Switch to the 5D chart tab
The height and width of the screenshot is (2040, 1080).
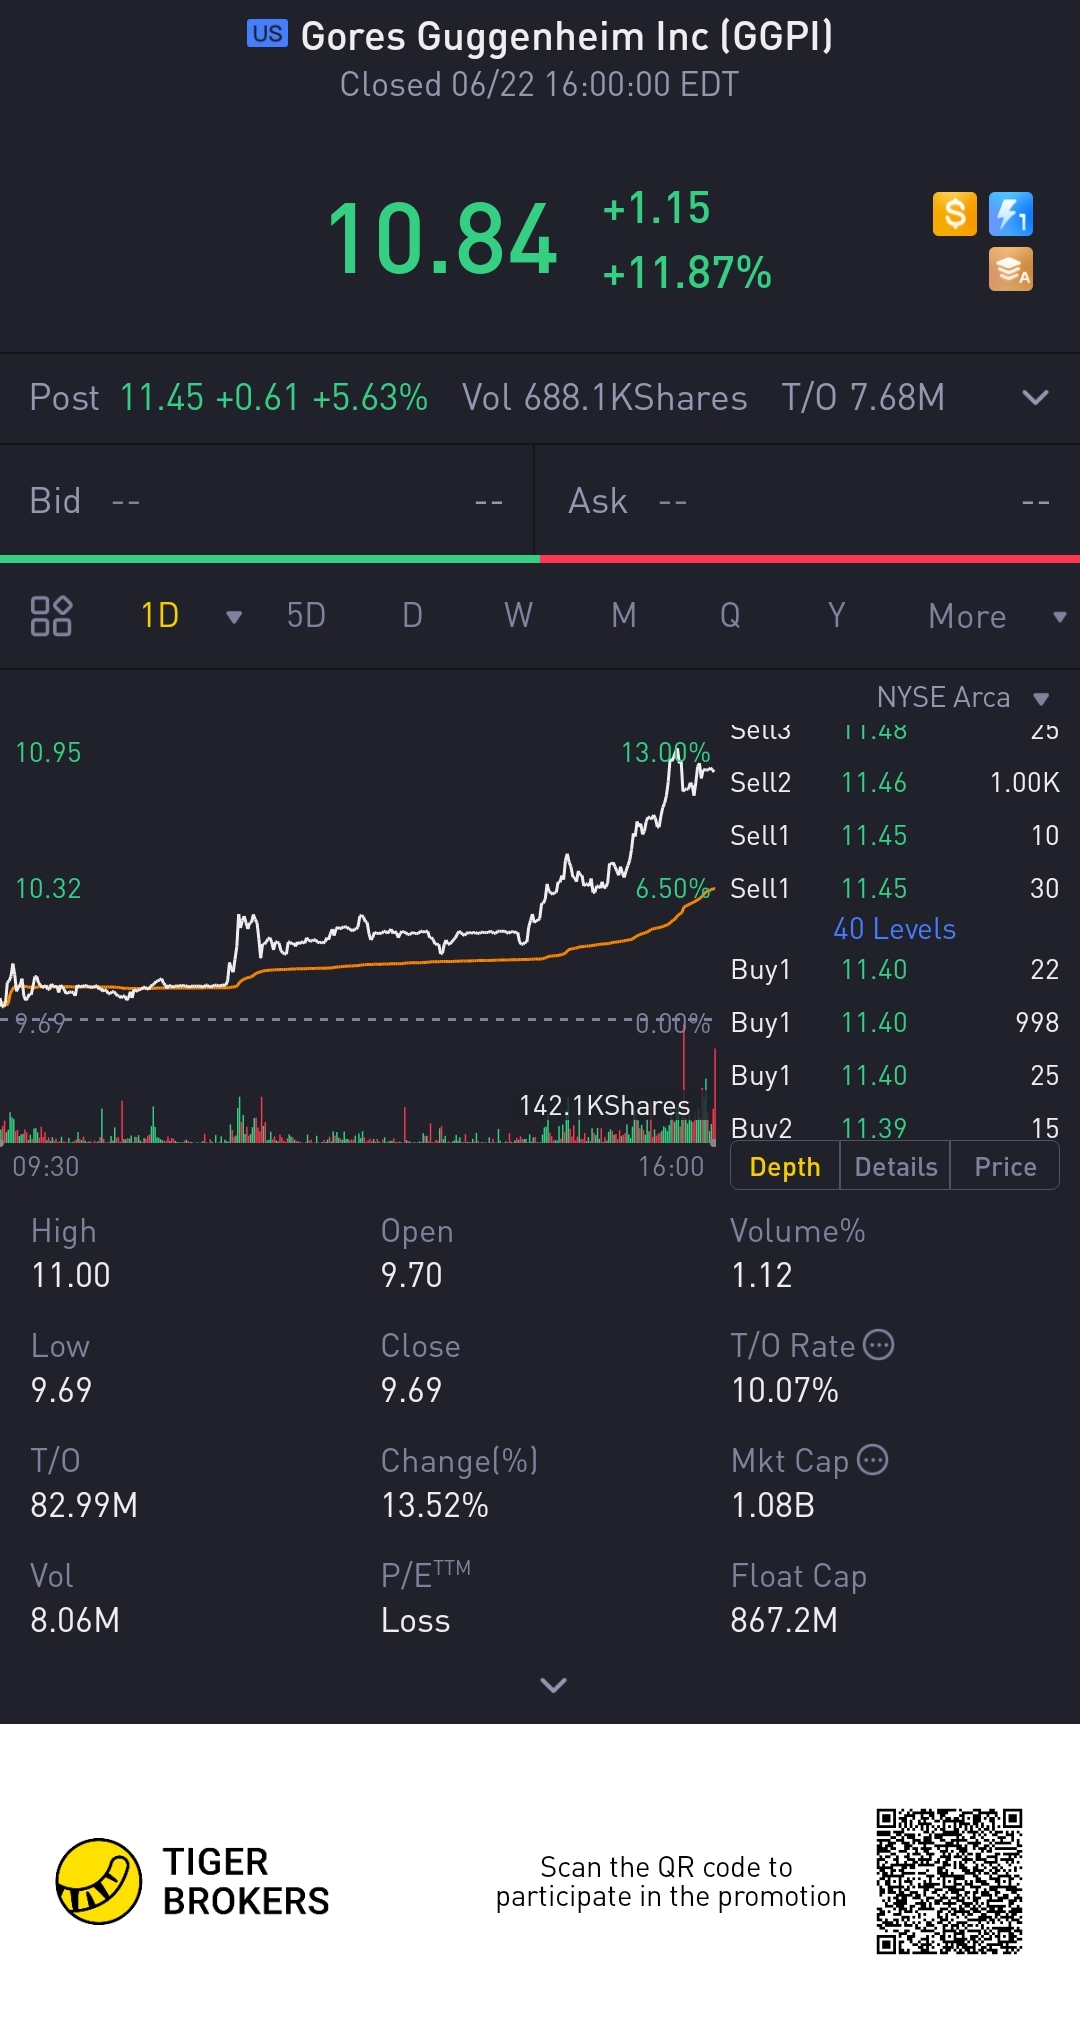(x=306, y=615)
